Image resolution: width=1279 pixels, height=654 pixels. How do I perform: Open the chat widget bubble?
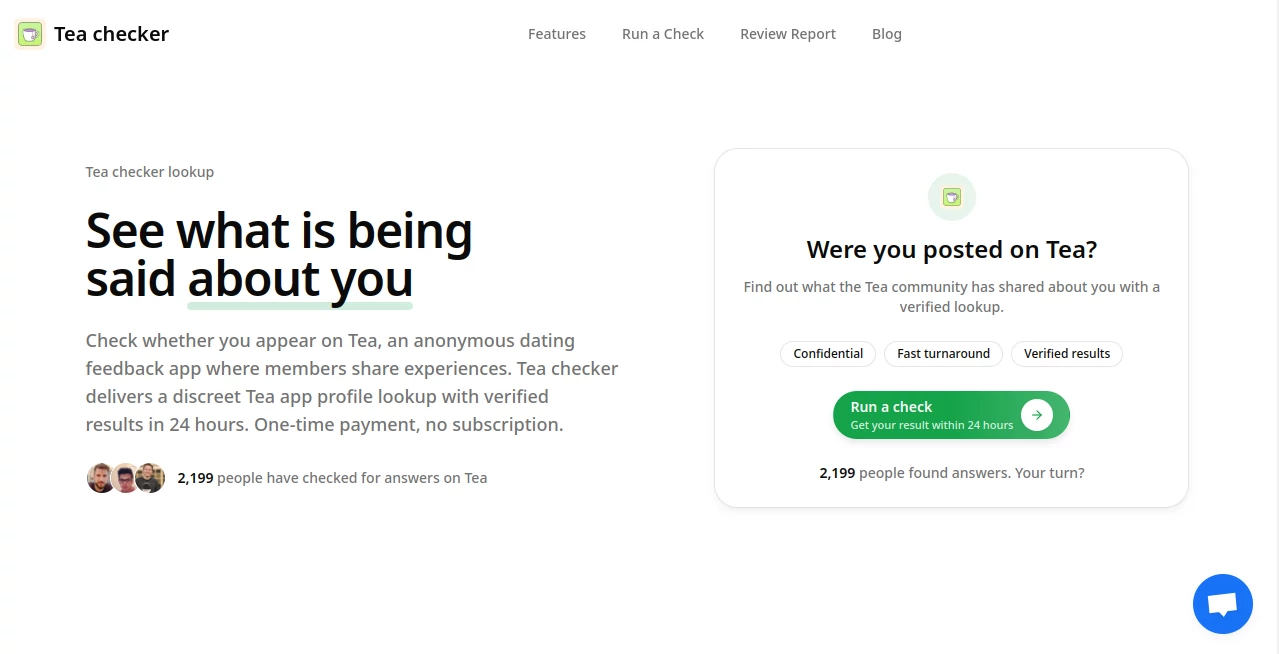(x=1222, y=603)
